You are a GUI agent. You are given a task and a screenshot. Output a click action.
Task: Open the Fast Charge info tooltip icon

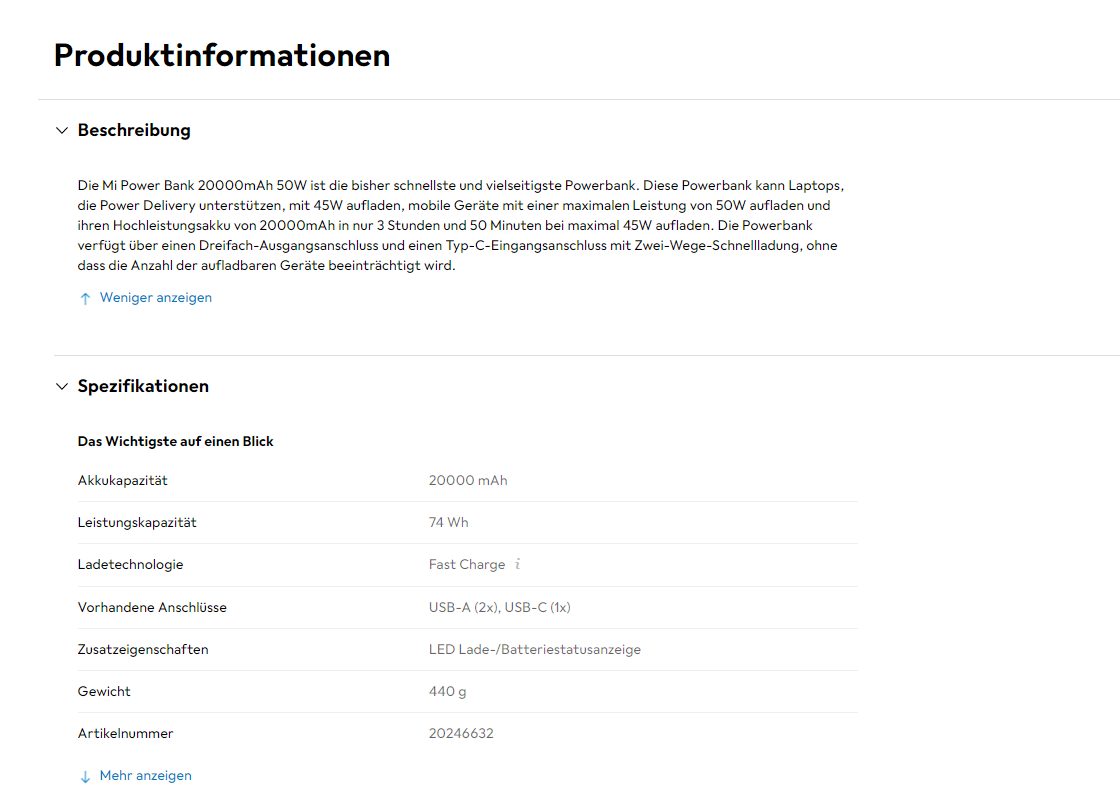(517, 564)
